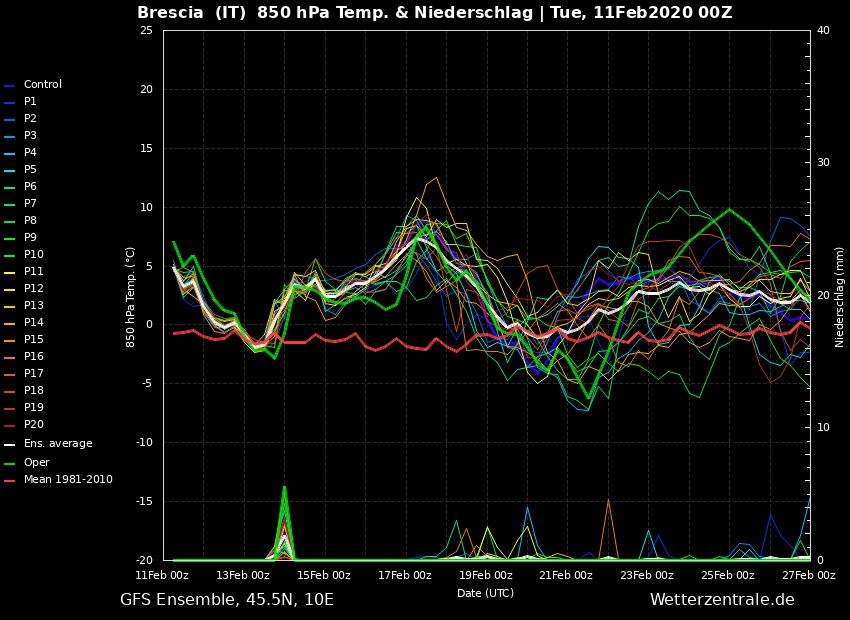Click the red Mean 1981-2010 color marker
The image size is (850, 620).
9,481
